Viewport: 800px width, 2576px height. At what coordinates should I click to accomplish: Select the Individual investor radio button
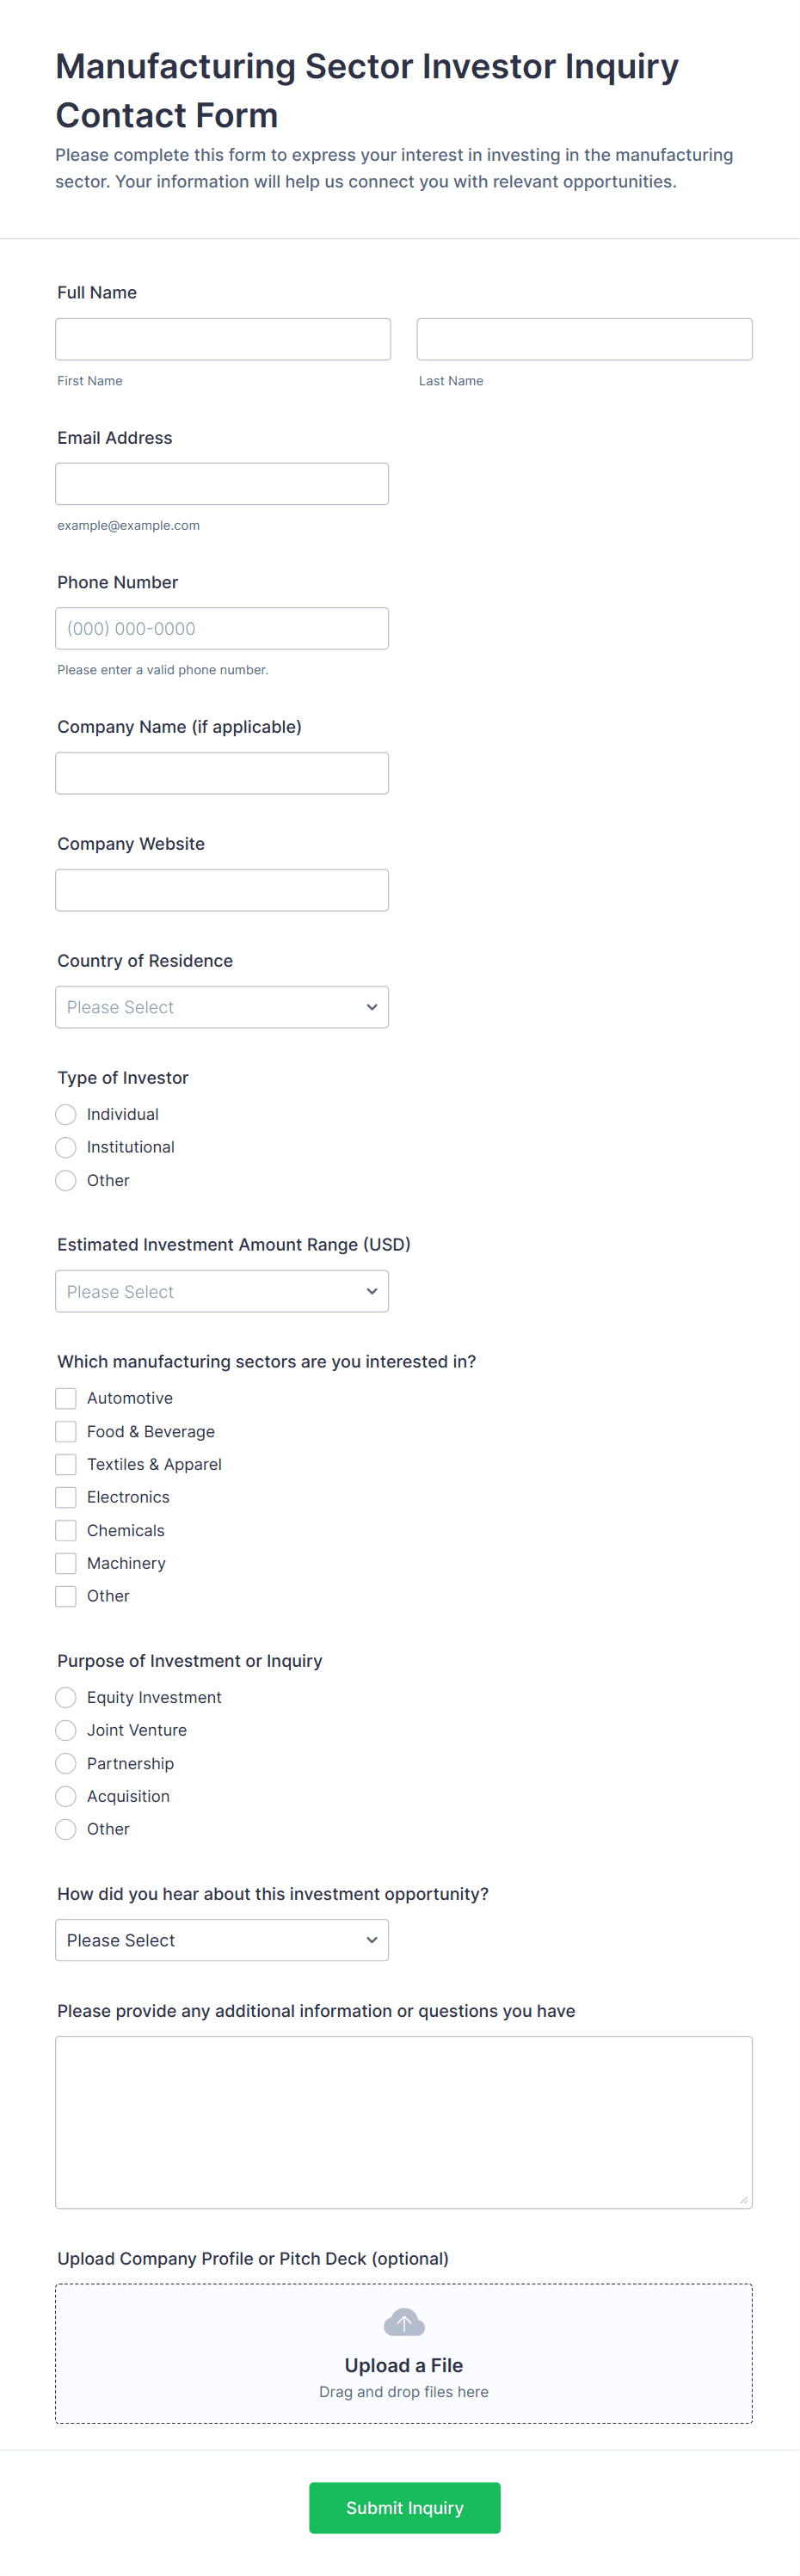pyautogui.click(x=66, y=1114)
